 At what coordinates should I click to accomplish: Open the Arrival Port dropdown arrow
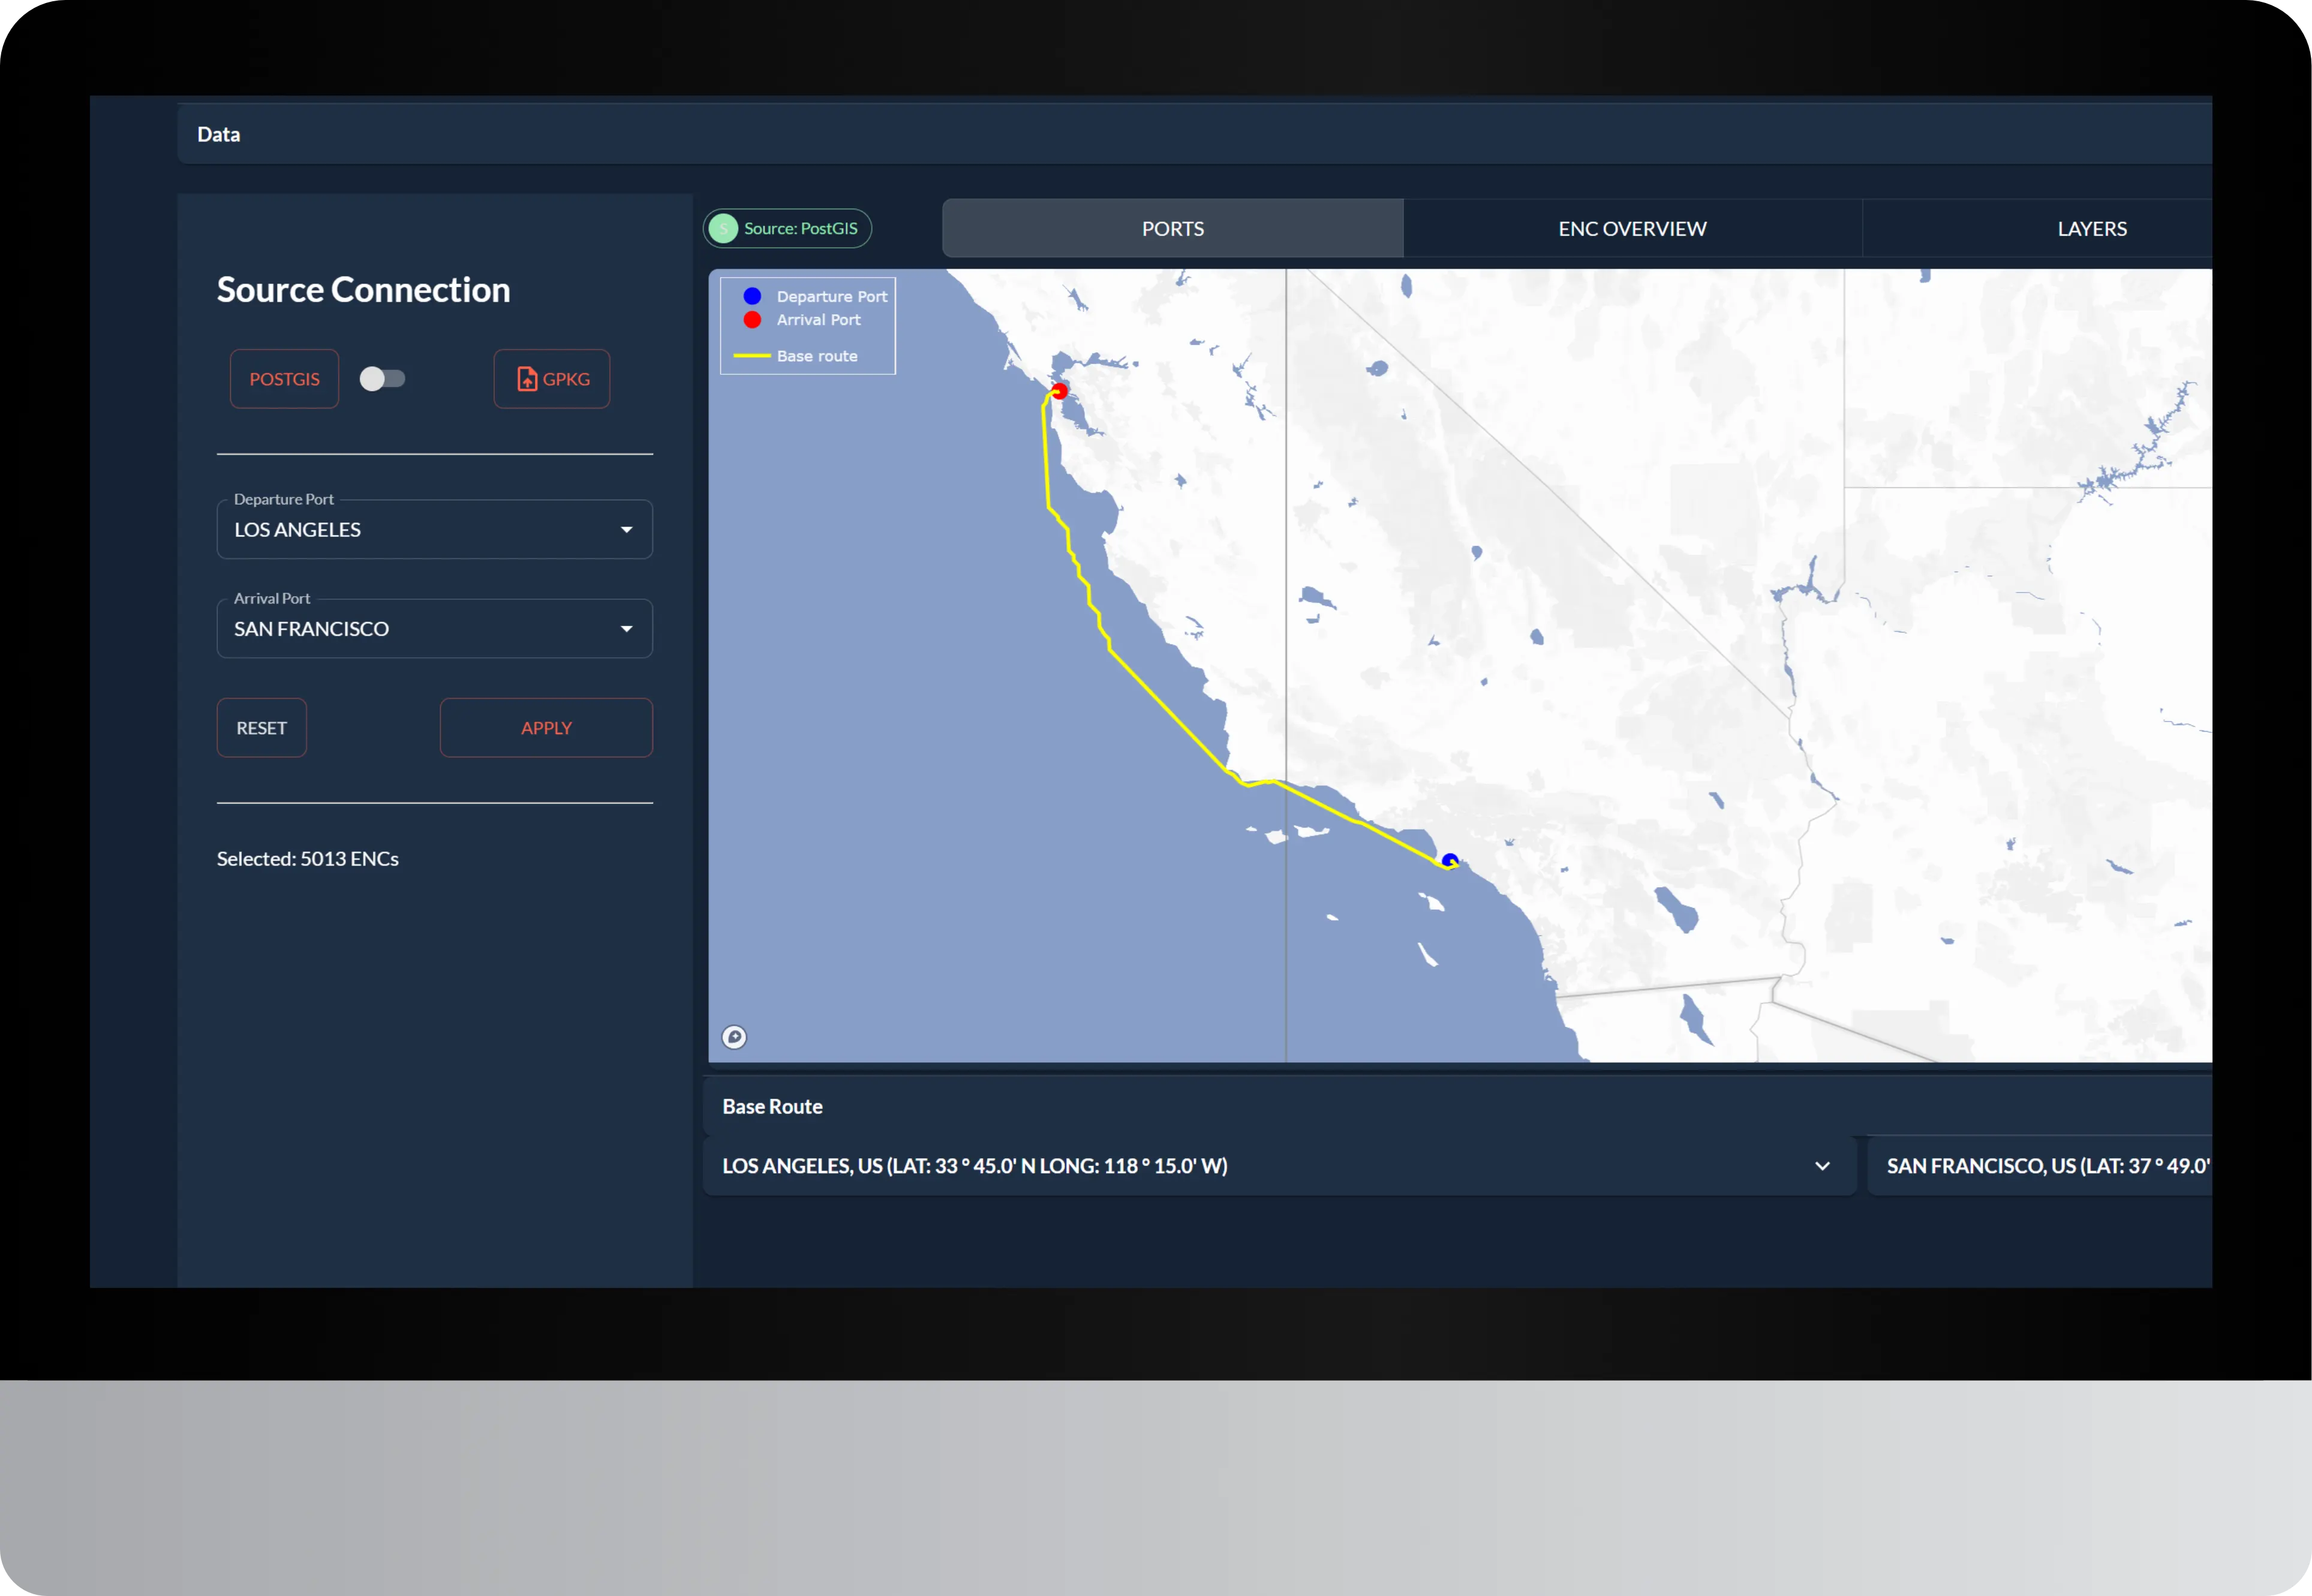[627, 629]
